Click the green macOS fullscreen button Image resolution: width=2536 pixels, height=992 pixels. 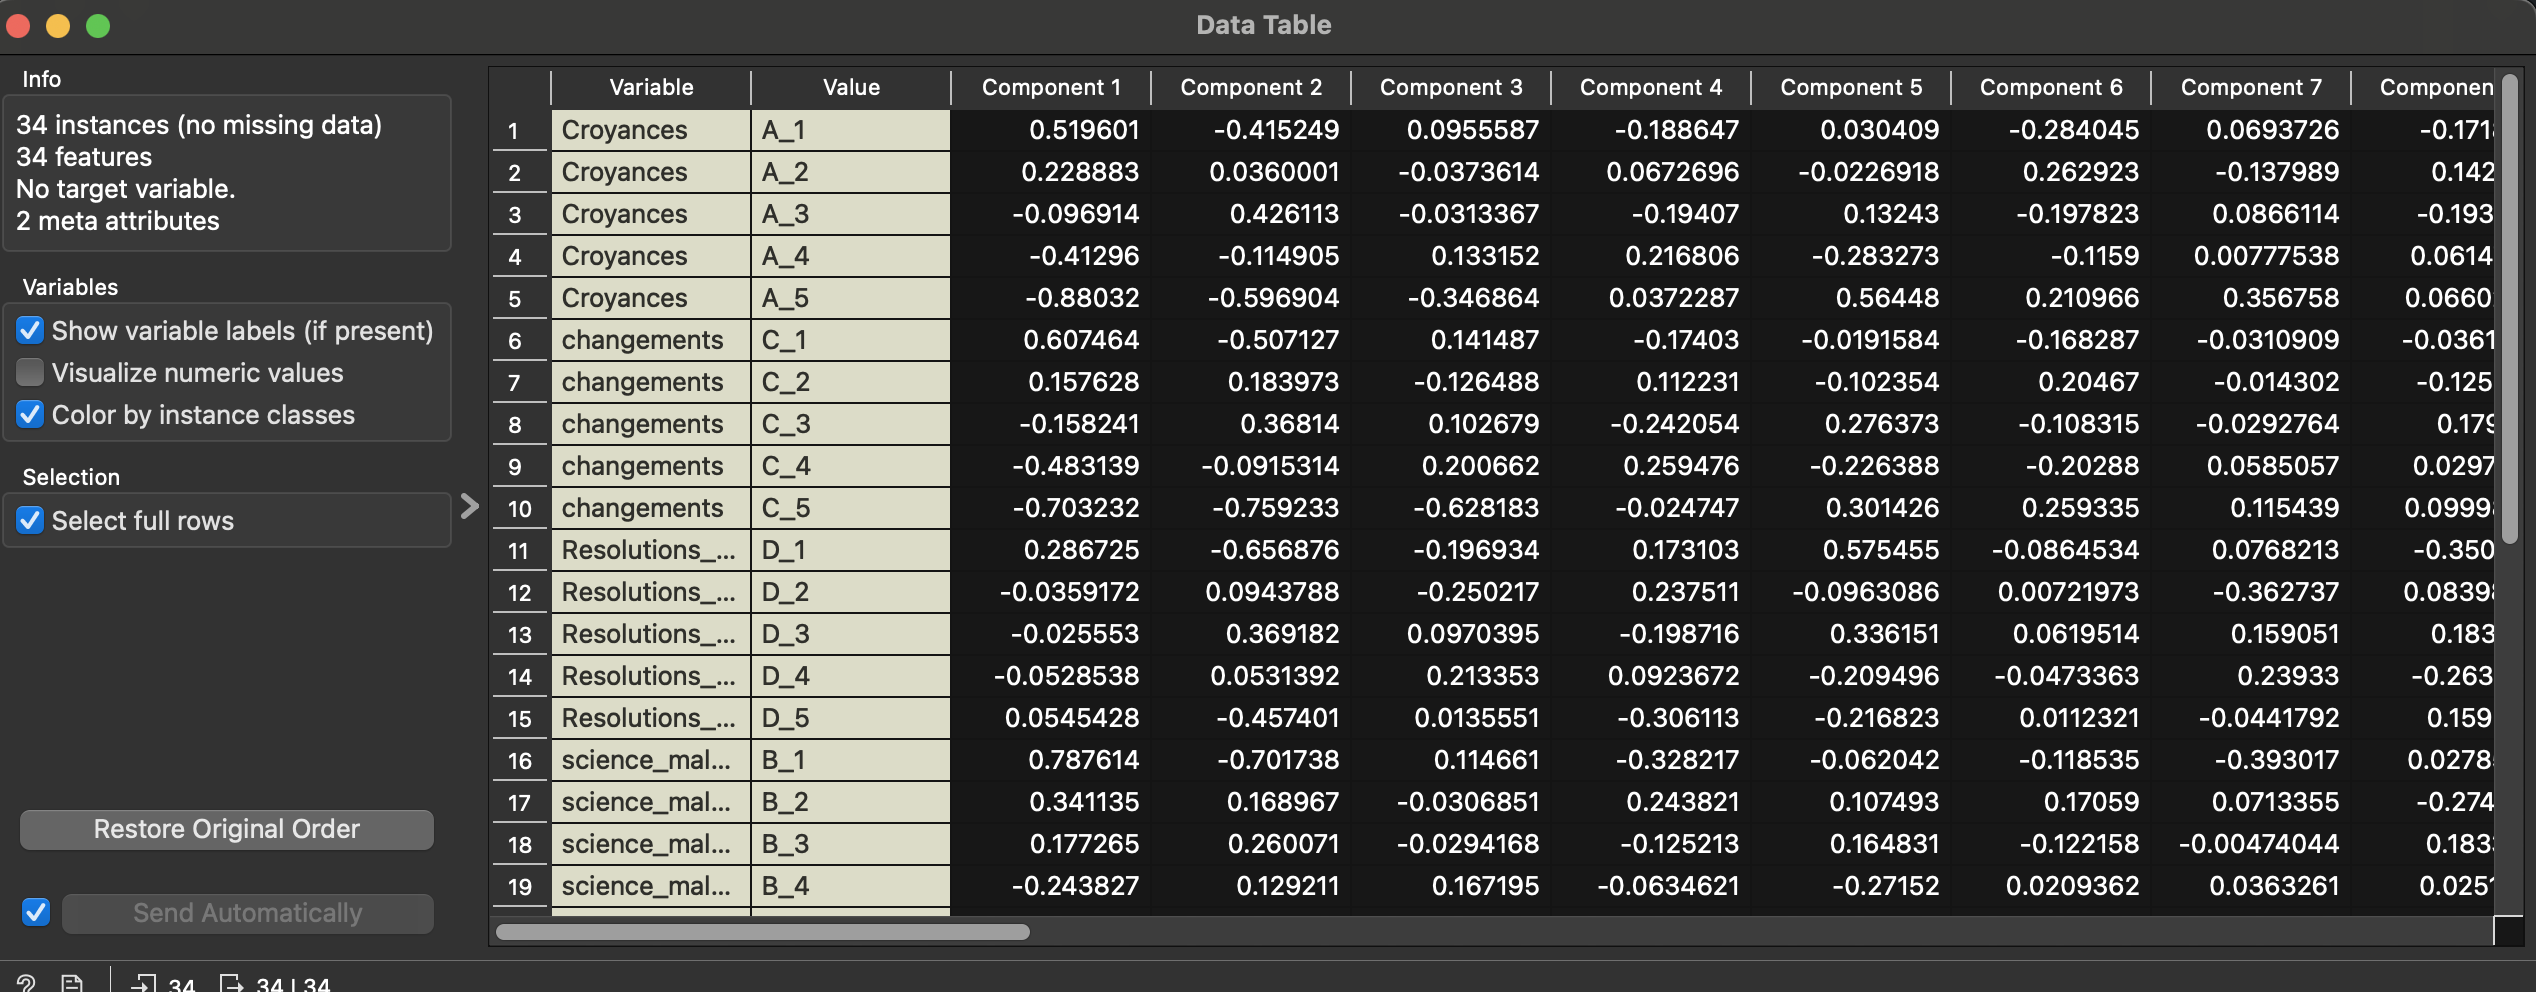coord(98,26)
